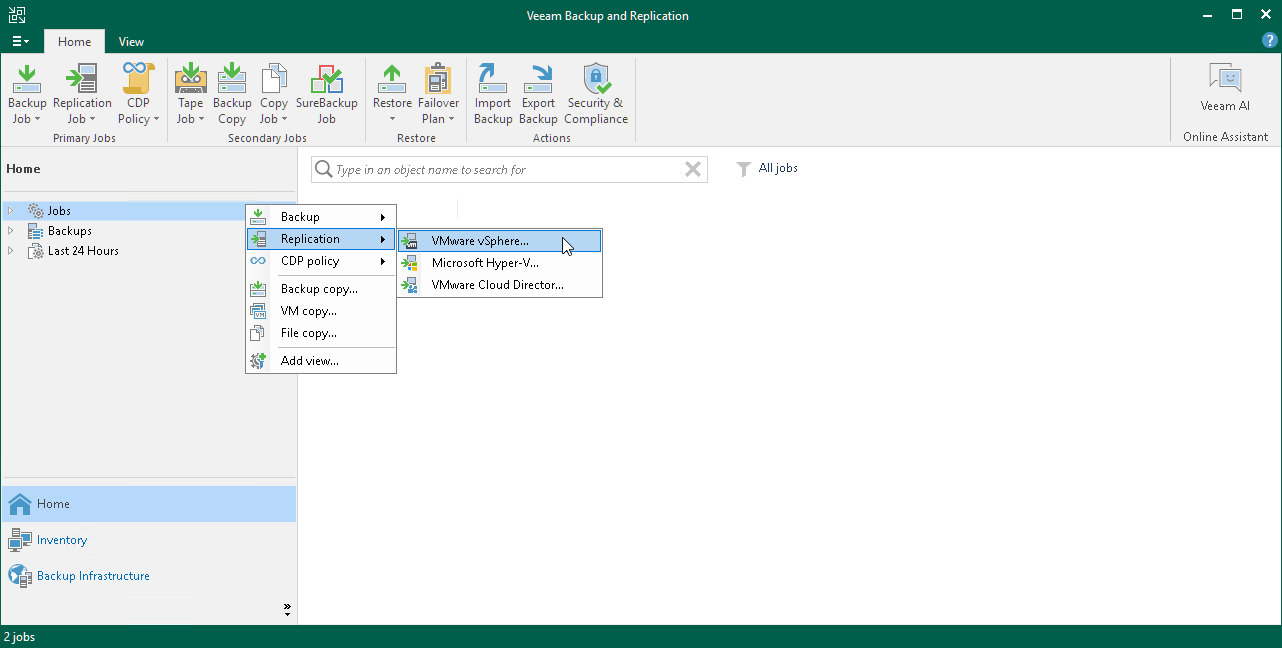Viewport: 1282px width, 648px height.
Task: Select Last 24 Hours tree item
Action: (x=83, y=251)
